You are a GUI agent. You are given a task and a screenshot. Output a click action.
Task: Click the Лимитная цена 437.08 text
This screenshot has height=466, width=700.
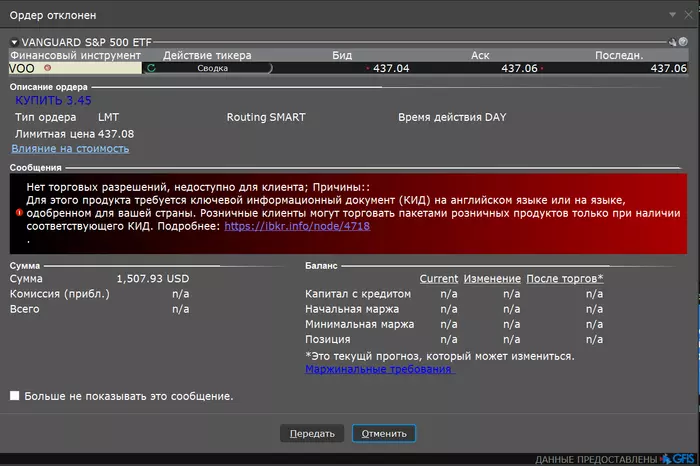tap(75, 134)
